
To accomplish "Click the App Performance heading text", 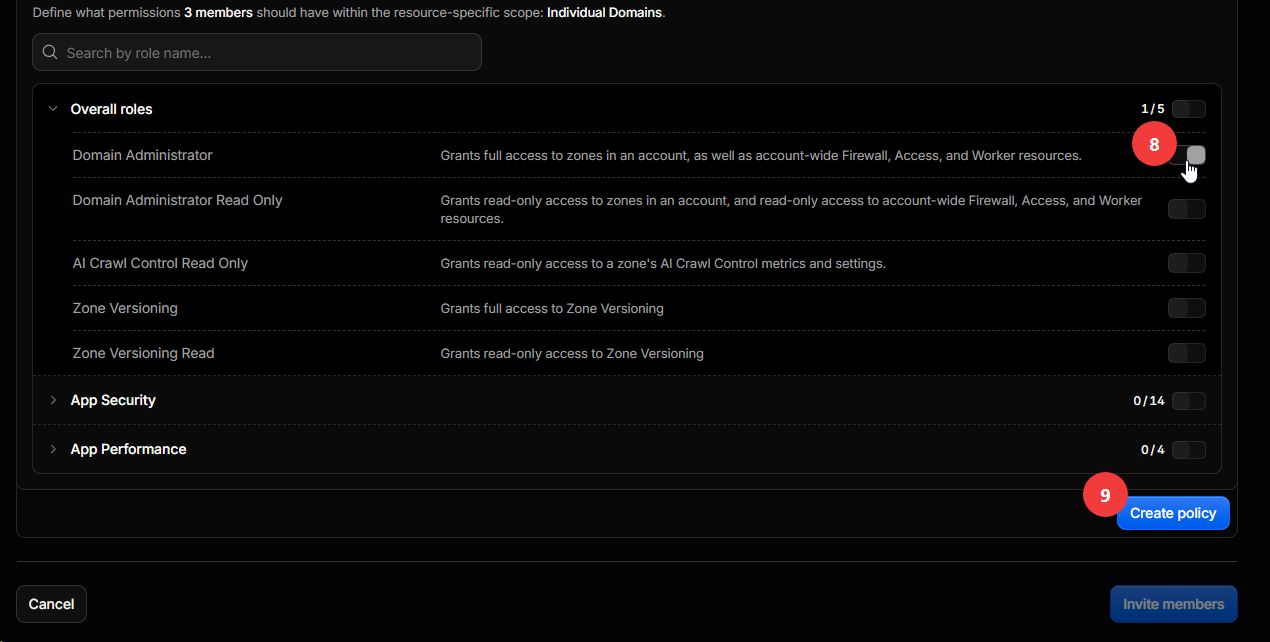I will point(128,449).
